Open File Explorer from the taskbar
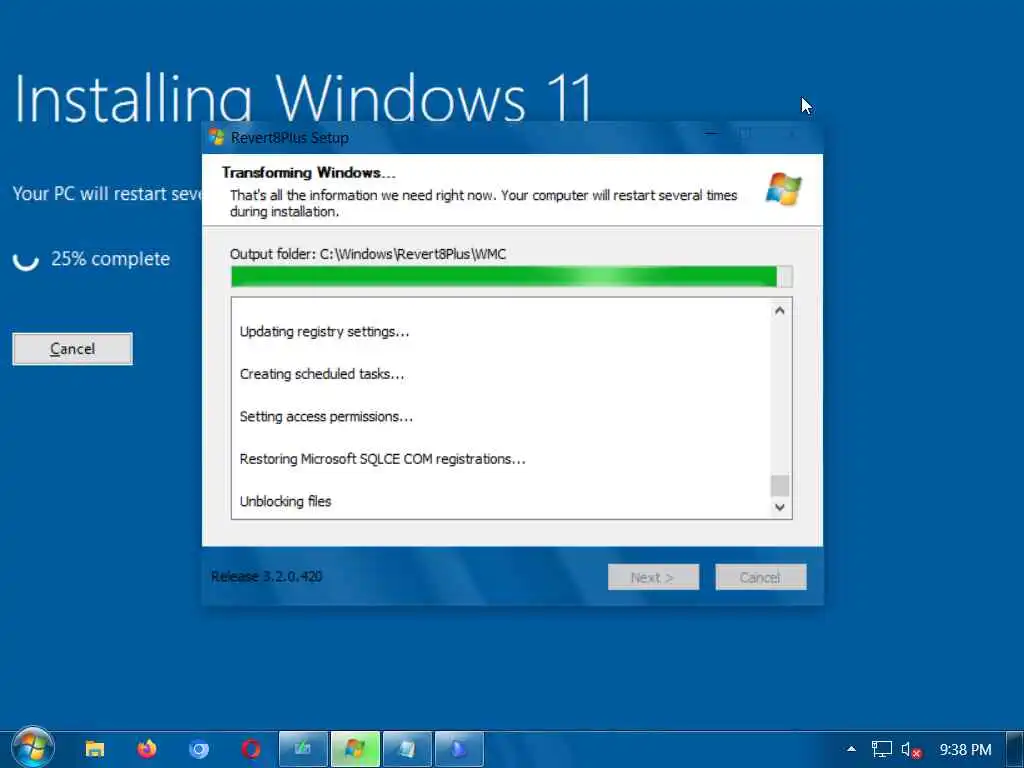The width and height of the screenshot is (1024, 768). pyautogui.click(x=95, y=749)
